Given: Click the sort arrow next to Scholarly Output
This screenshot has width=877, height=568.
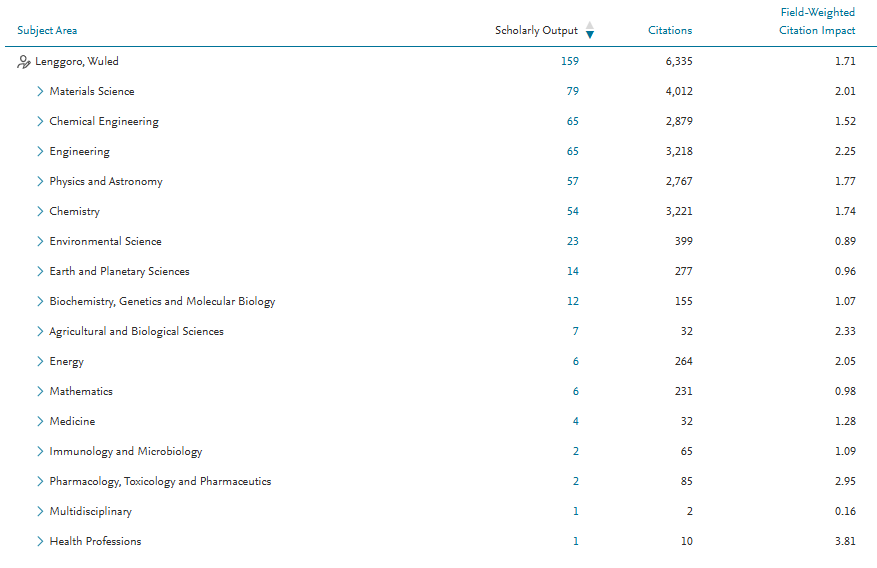Looking at the screenshot, I should (590, 31).
